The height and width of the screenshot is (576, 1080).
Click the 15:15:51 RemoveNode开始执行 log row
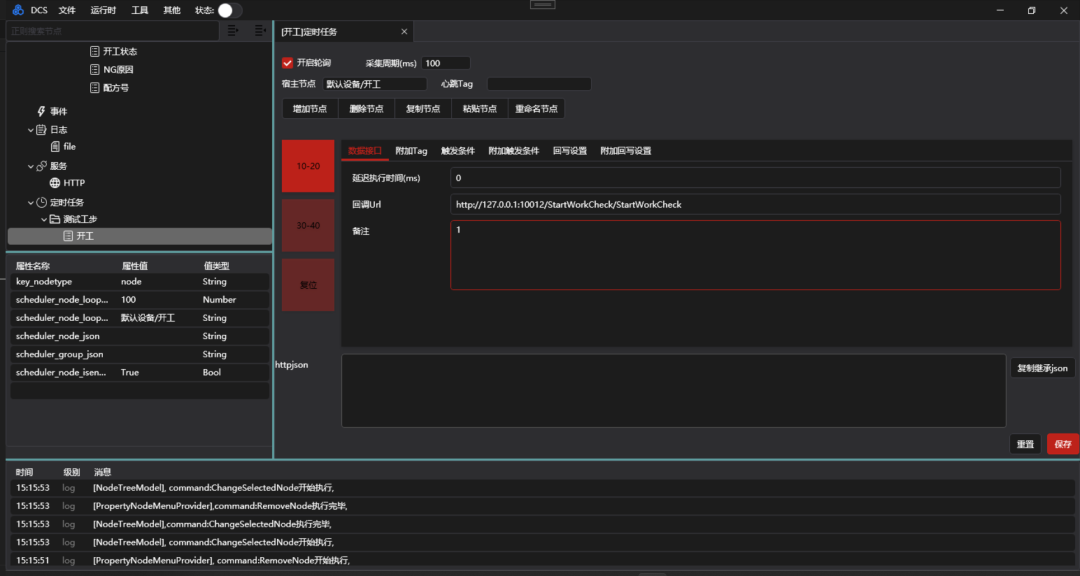coord(545,560)
